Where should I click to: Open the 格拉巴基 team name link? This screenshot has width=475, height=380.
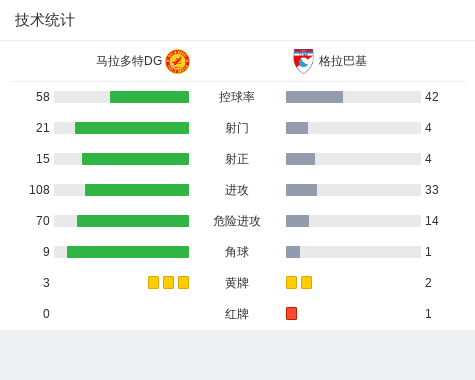pos(343,61)
